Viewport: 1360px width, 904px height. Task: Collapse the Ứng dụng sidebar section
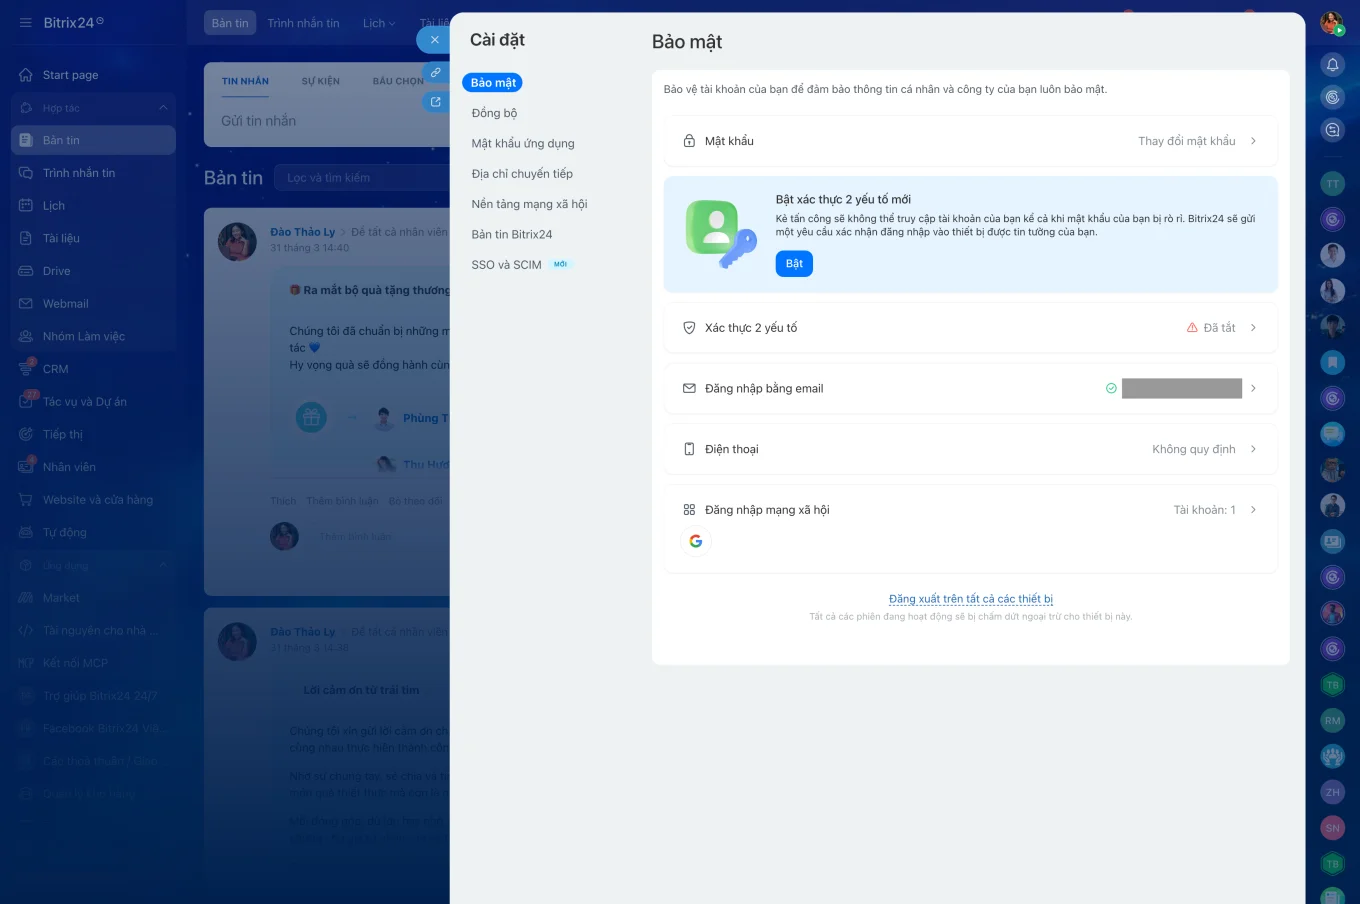click(x=163, y=566)
